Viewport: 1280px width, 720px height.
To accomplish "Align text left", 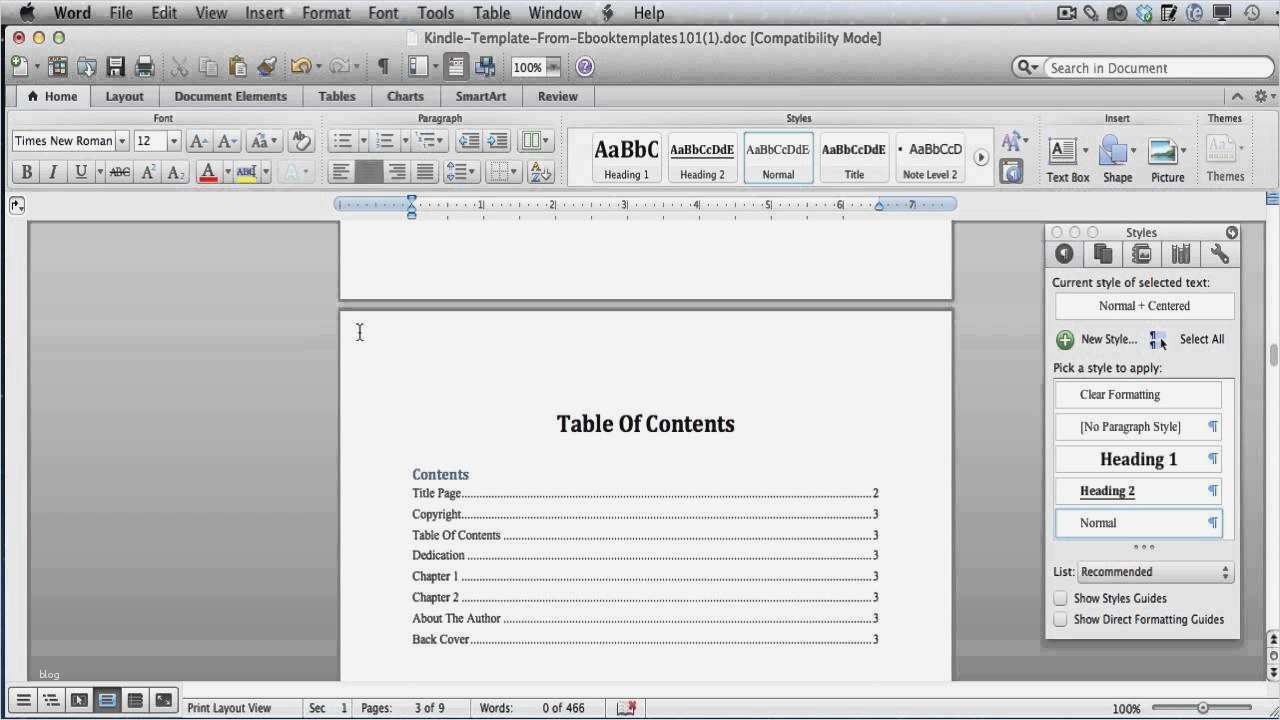I will point(341,172).
